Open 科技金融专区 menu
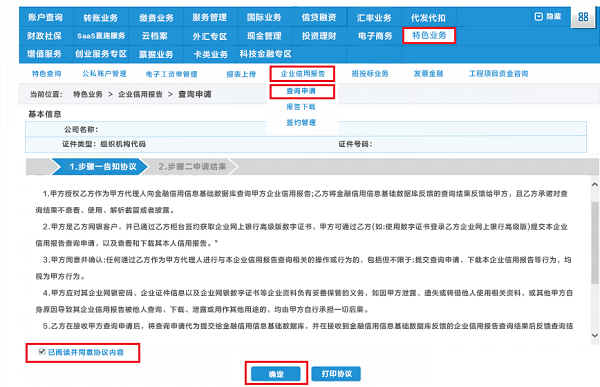The width and height of the screenshot is (600, 387). point(266,54)
